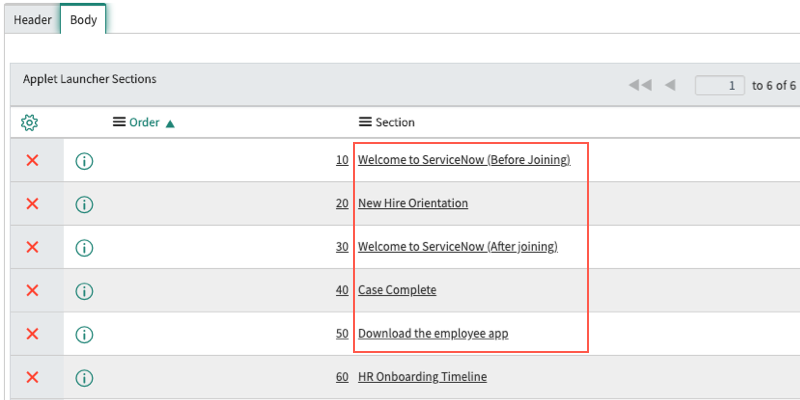Delete the Case Complete row
Image resolution: width=800 pixels, height=400 pixels.
tap(32, 290)
